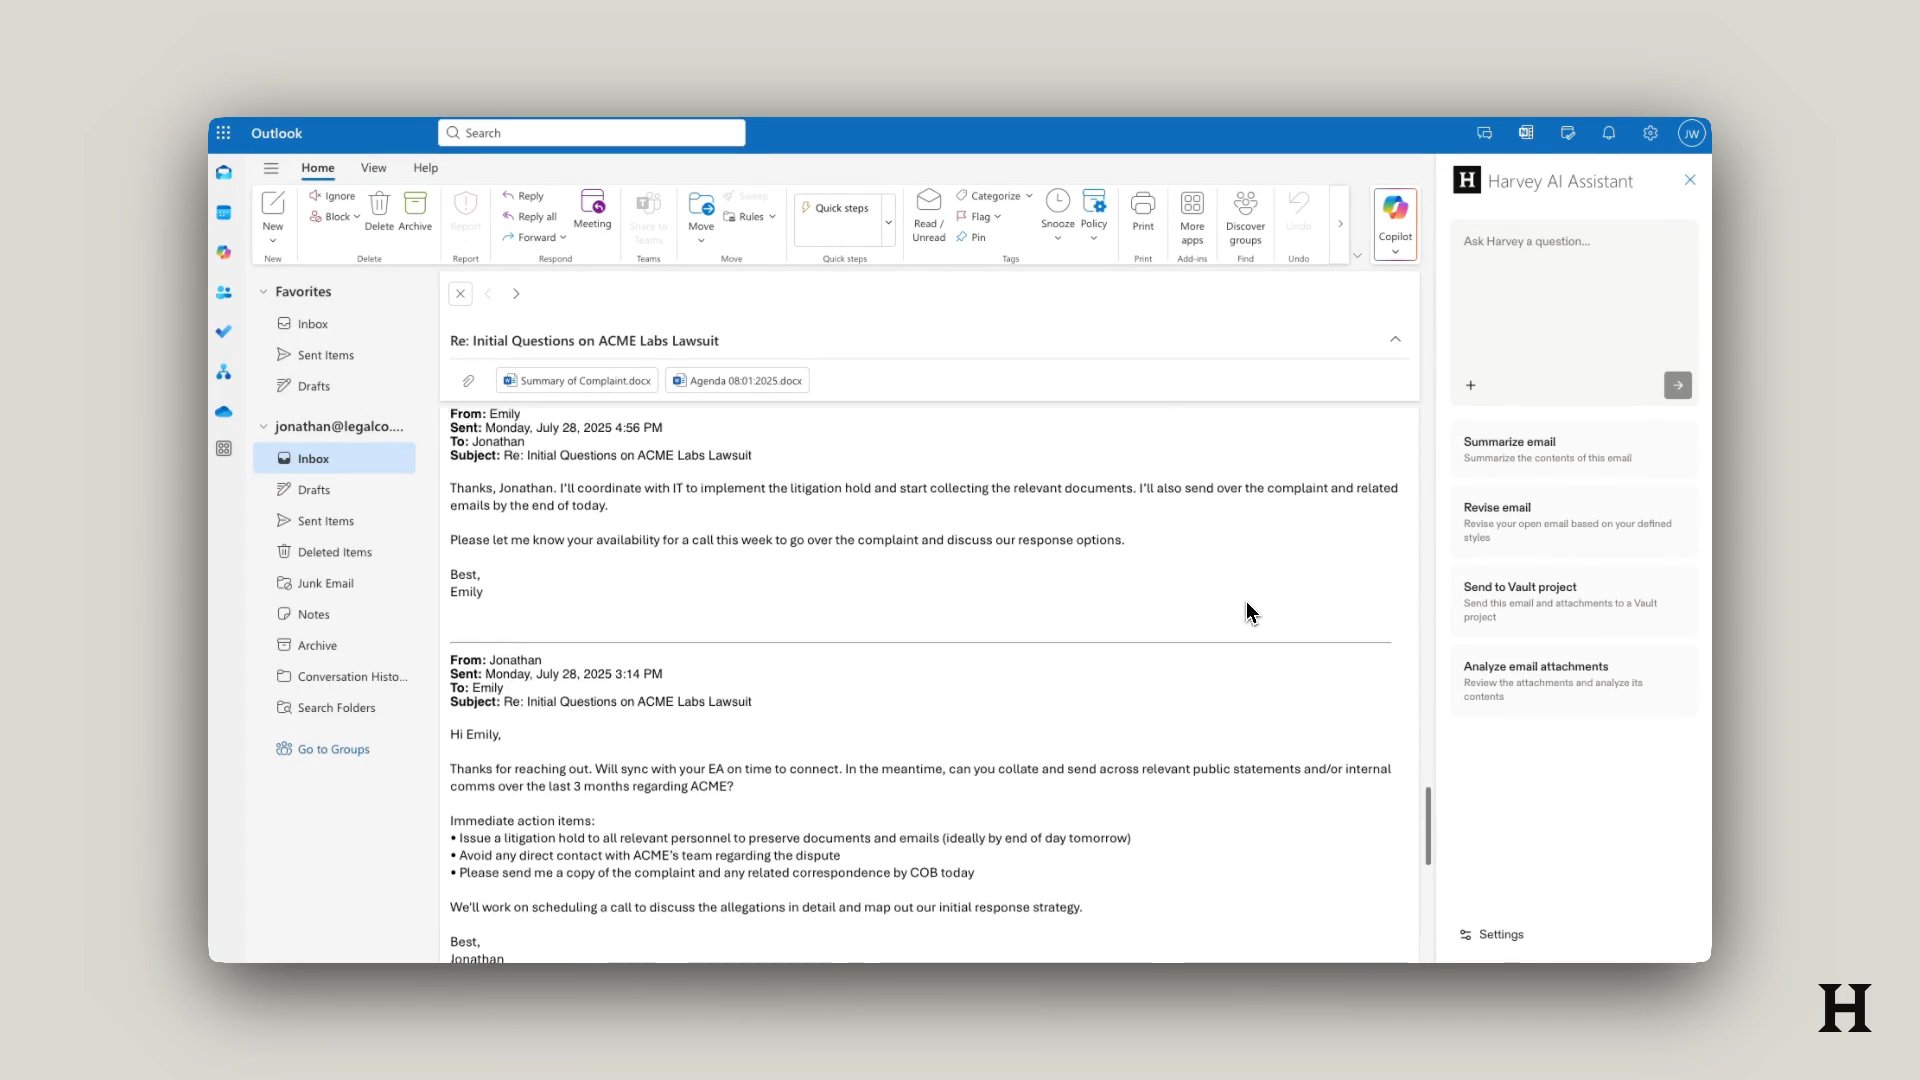Expand the Quick steps gallery arrow
The height and width of the screenshot is (1080, 1920).
tap(888, 222)
